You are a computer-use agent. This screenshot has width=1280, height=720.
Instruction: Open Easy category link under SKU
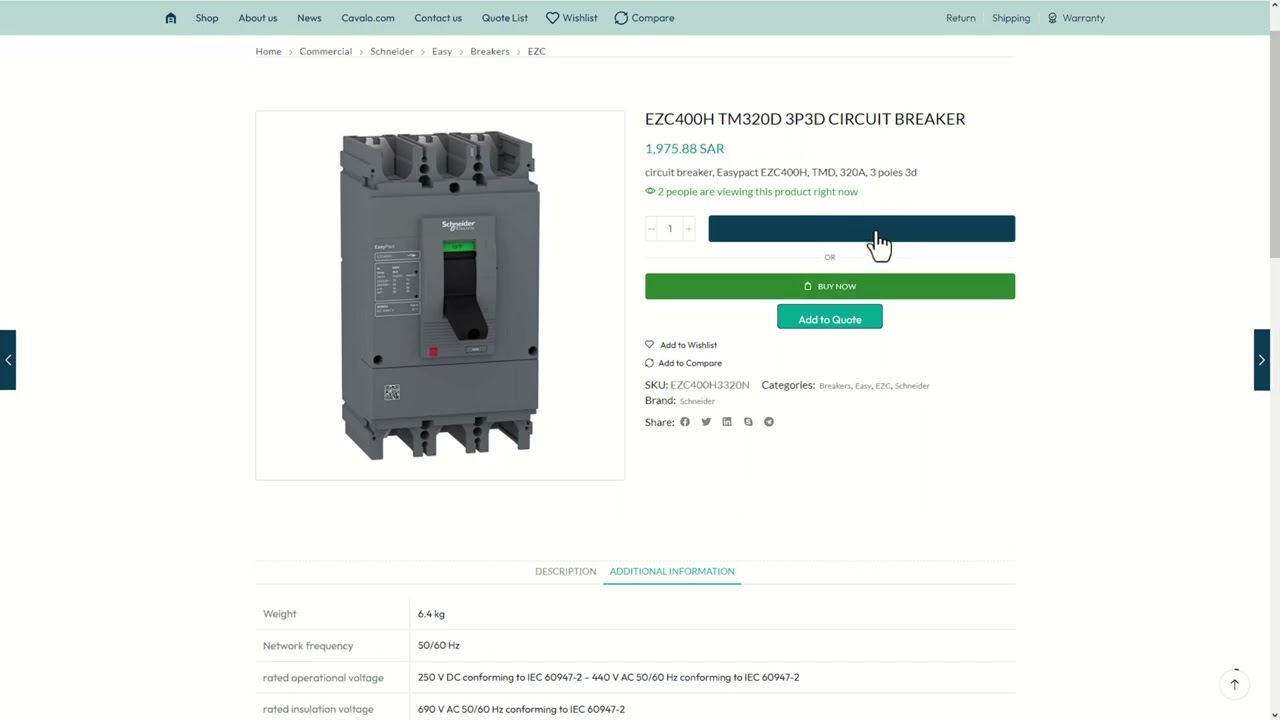coord(863,386)
